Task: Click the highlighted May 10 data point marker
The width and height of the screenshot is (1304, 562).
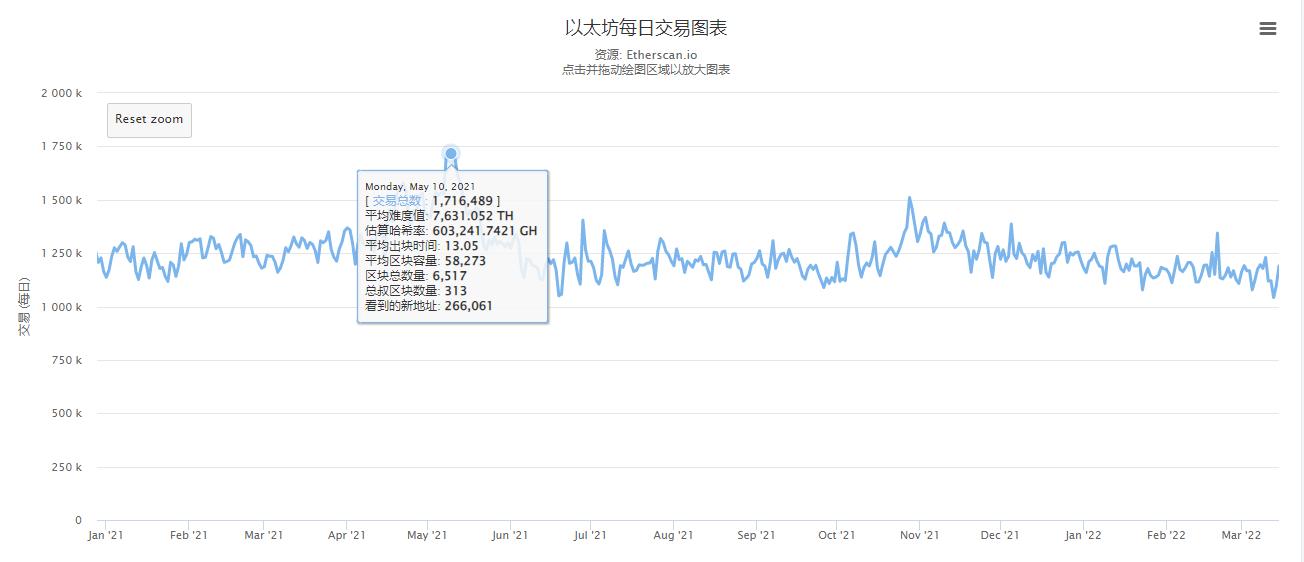Action: point(451,154)
